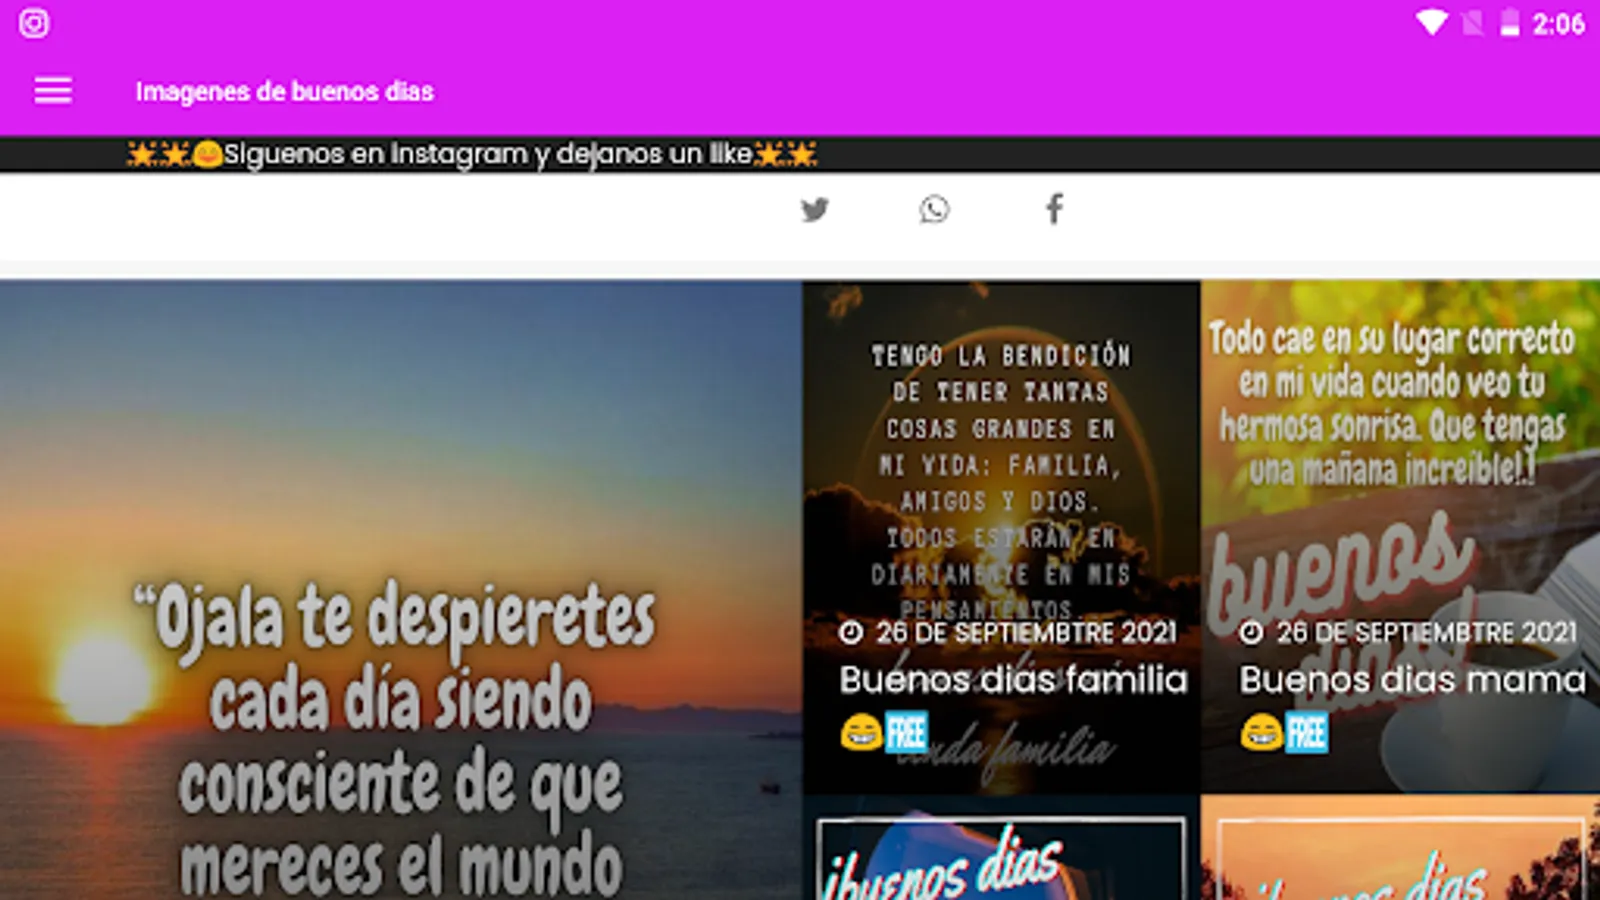Tap the date on Buenos días familia card
Viewport: 1600px width, 900px height.
tap(1026, 633)
